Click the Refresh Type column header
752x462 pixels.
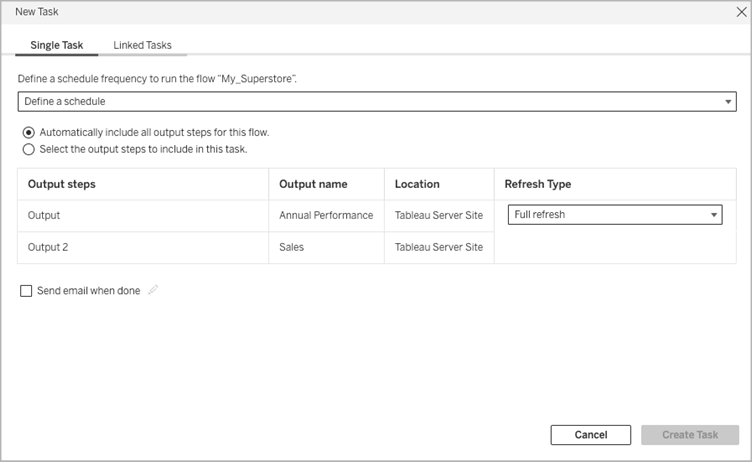[x=538, y=184]
